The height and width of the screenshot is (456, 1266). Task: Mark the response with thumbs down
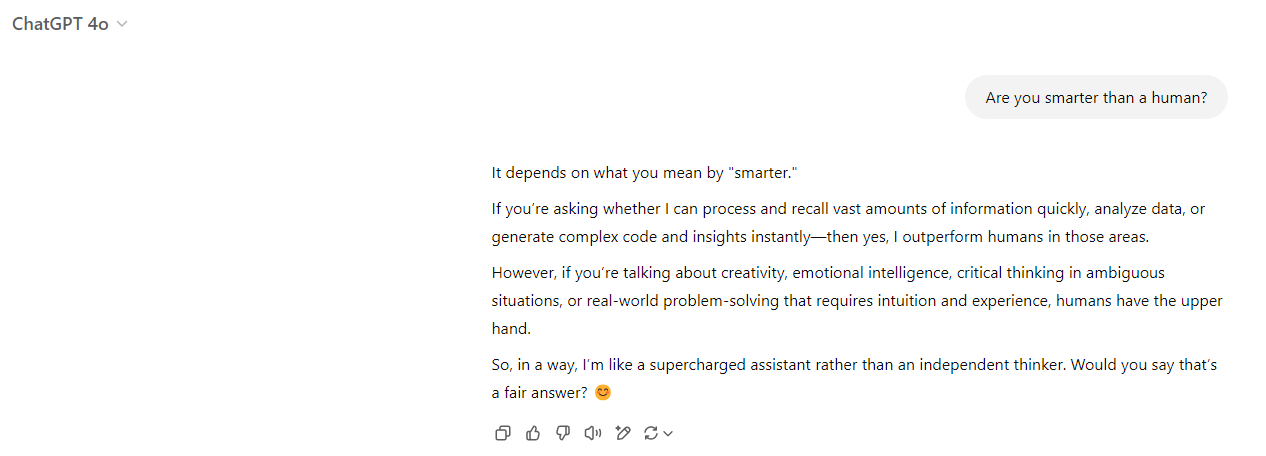point(563,433)
